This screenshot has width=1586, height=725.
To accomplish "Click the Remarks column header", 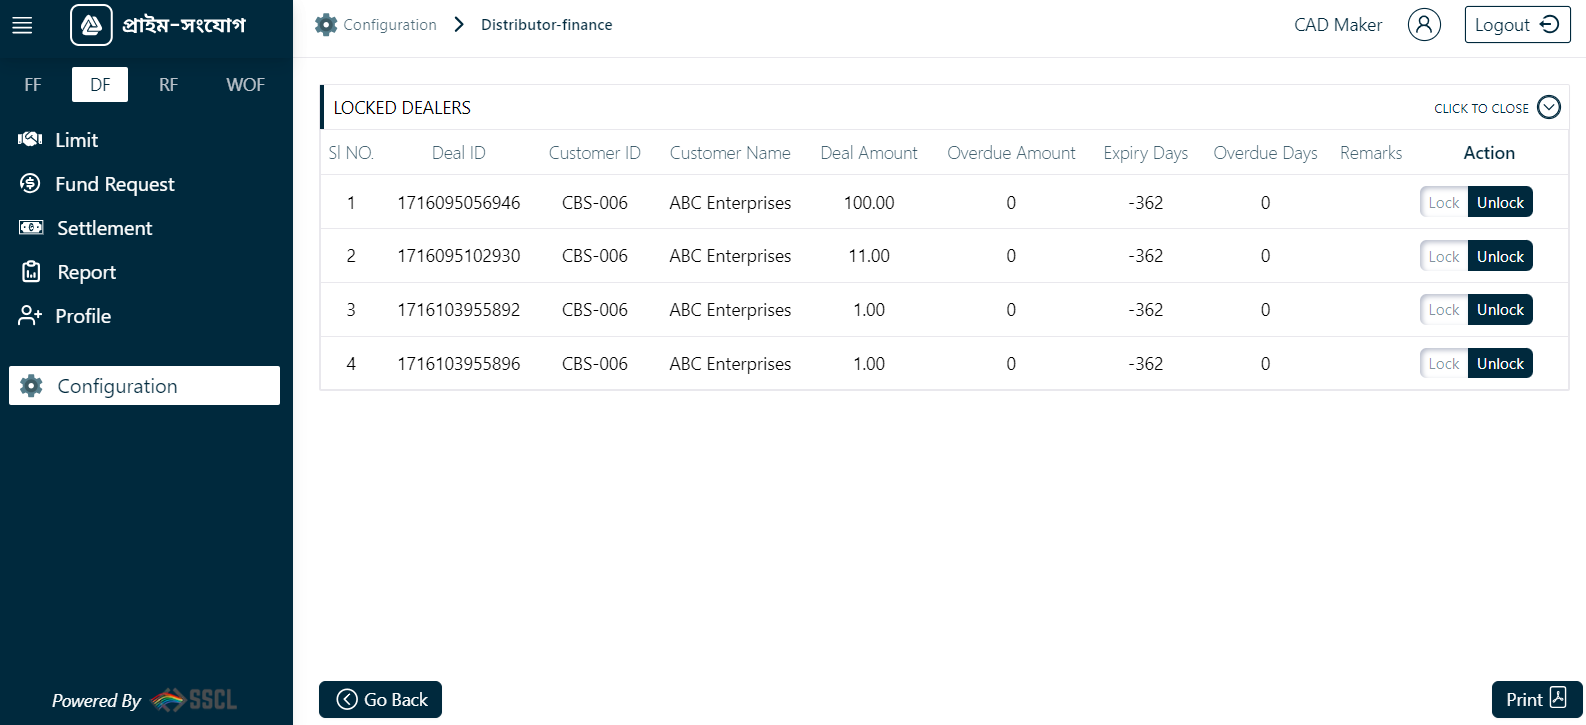I will 1371,153.
